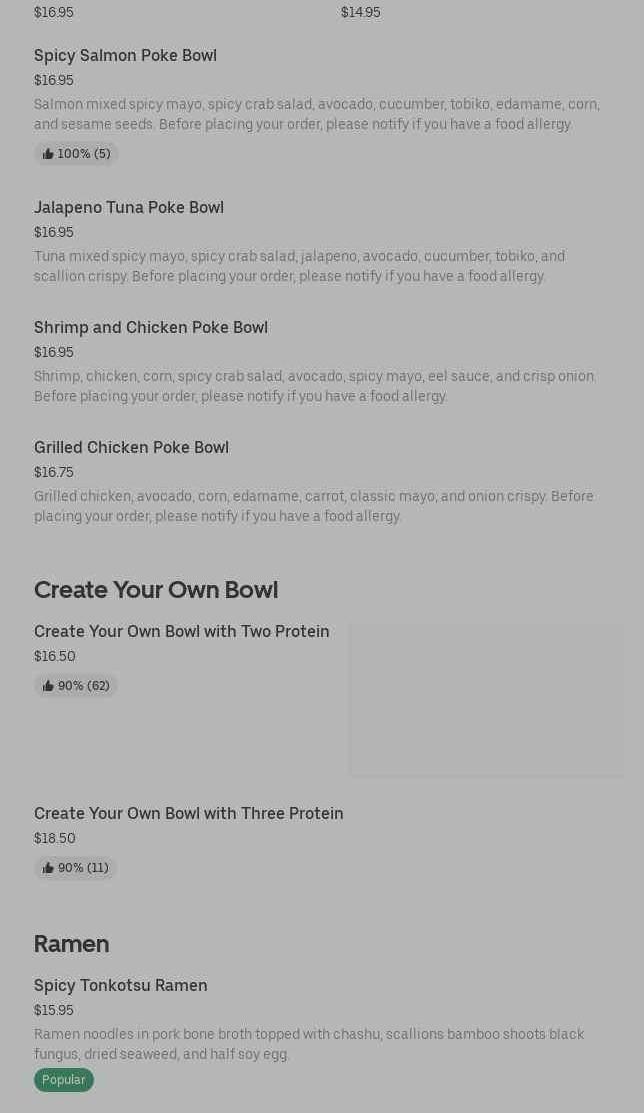644x1113 pixels.
Task: Click the Spicy Tonkotsu Ramen description text
Action: (x=309, y=1044)
